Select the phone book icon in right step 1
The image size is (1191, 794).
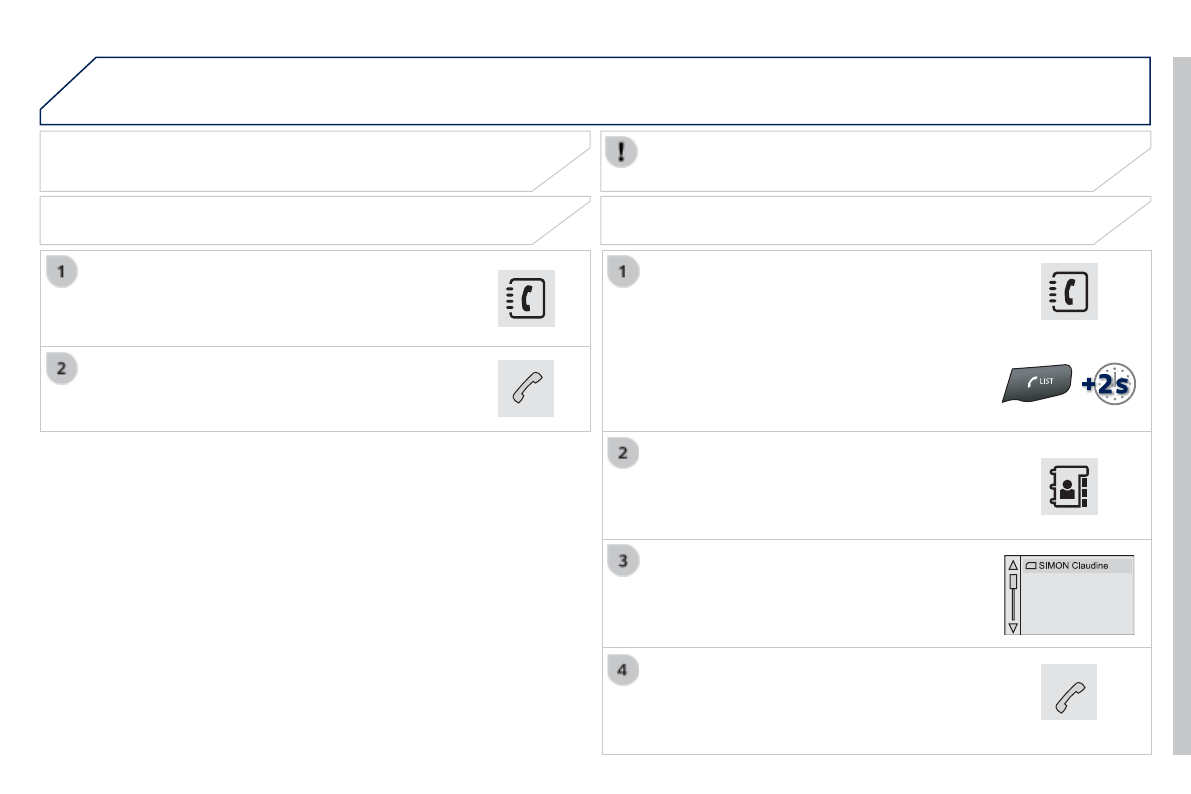pyautogui.click(x=1069, y=292)
